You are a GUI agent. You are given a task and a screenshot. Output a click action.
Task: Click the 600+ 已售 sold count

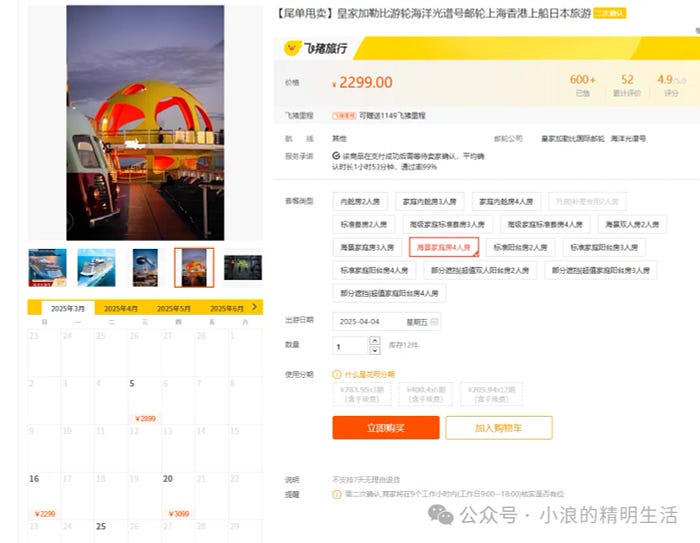click(x=583, y=85)
